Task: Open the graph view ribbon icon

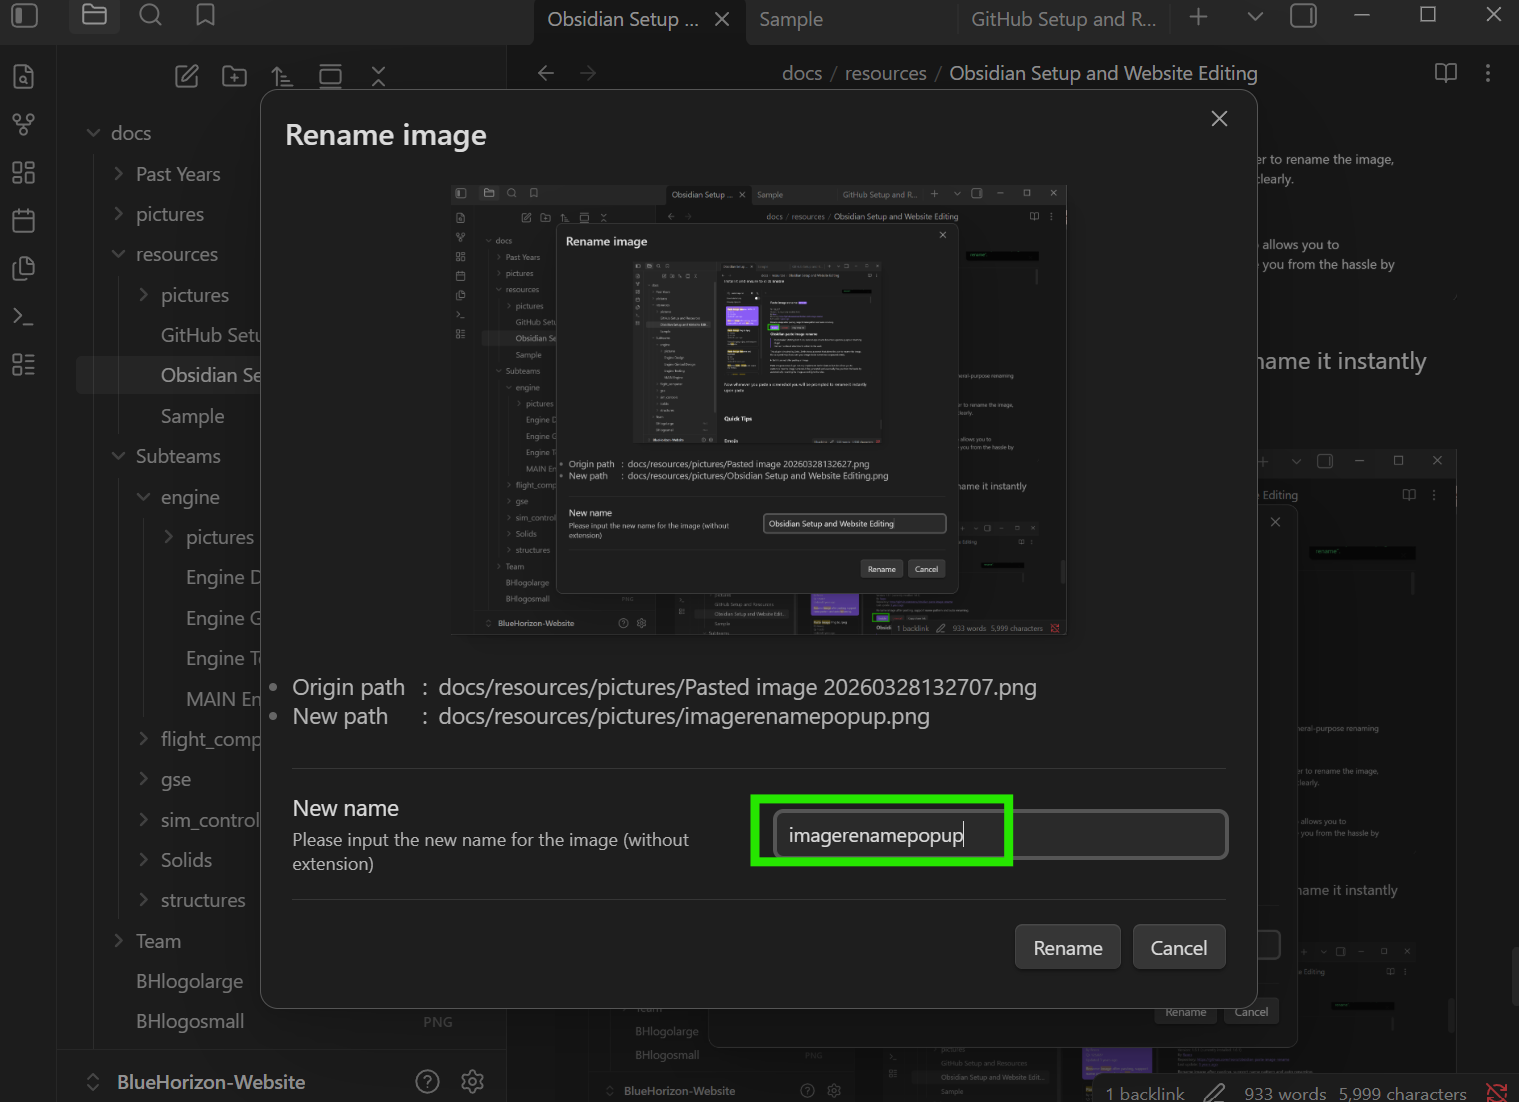Action: 23,124
